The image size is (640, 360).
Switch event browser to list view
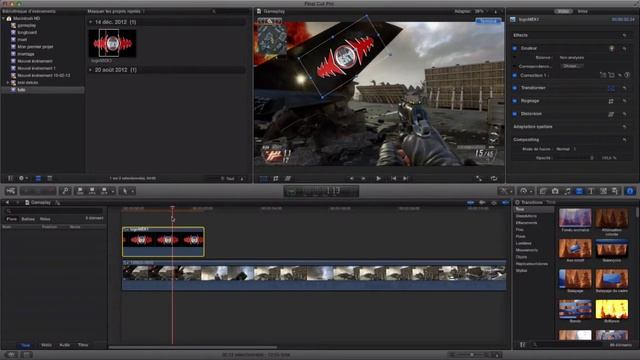pos(50,178)
